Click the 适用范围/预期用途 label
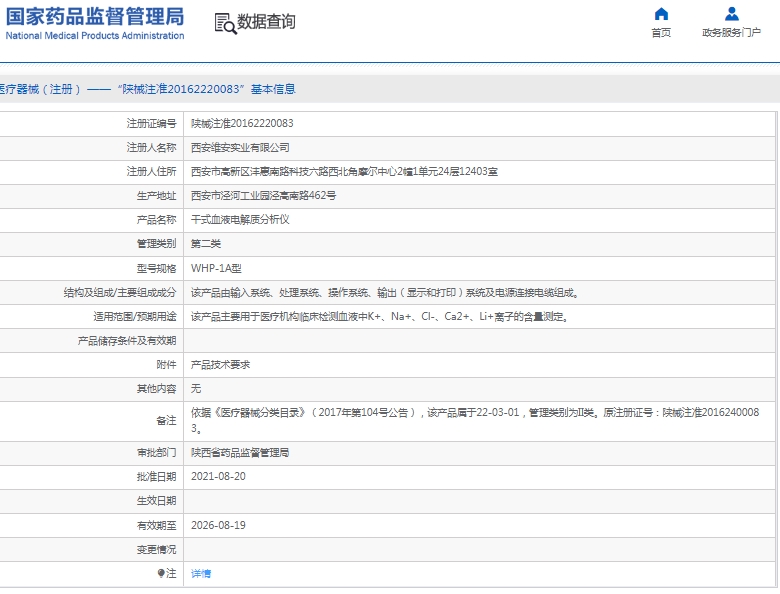 (134, 316)
